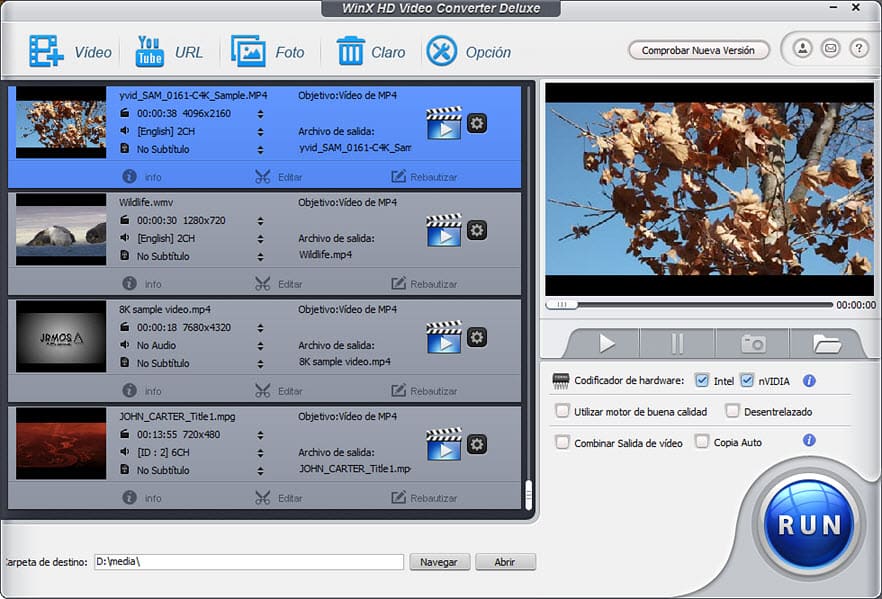Screen dimensions: 882x599
Task: Change audio track selector of Wildlife.wmv
Action: [x=260, y=239]
